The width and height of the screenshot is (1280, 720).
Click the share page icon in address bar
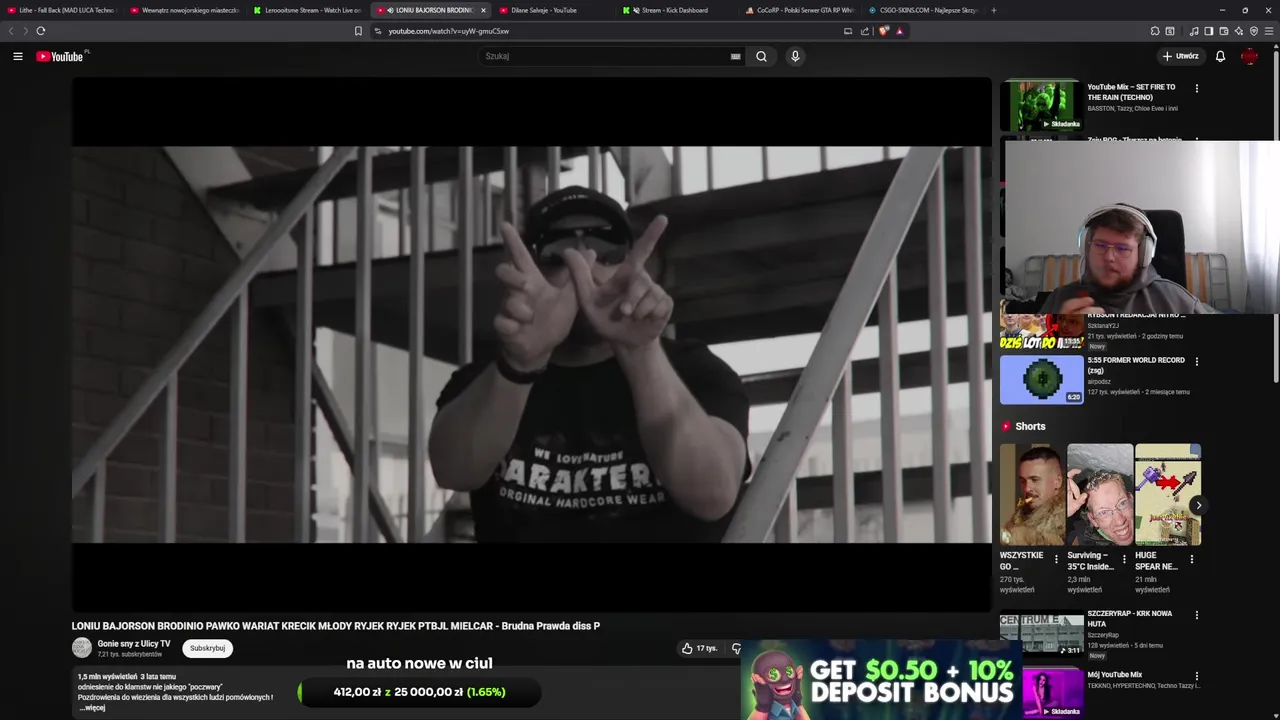tap(865, 31)
